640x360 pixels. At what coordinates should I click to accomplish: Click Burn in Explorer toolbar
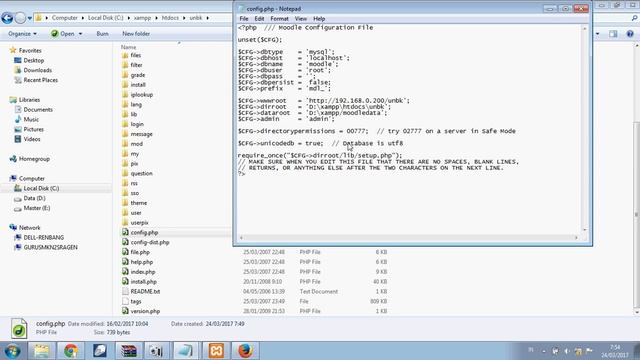click(102, 33)
